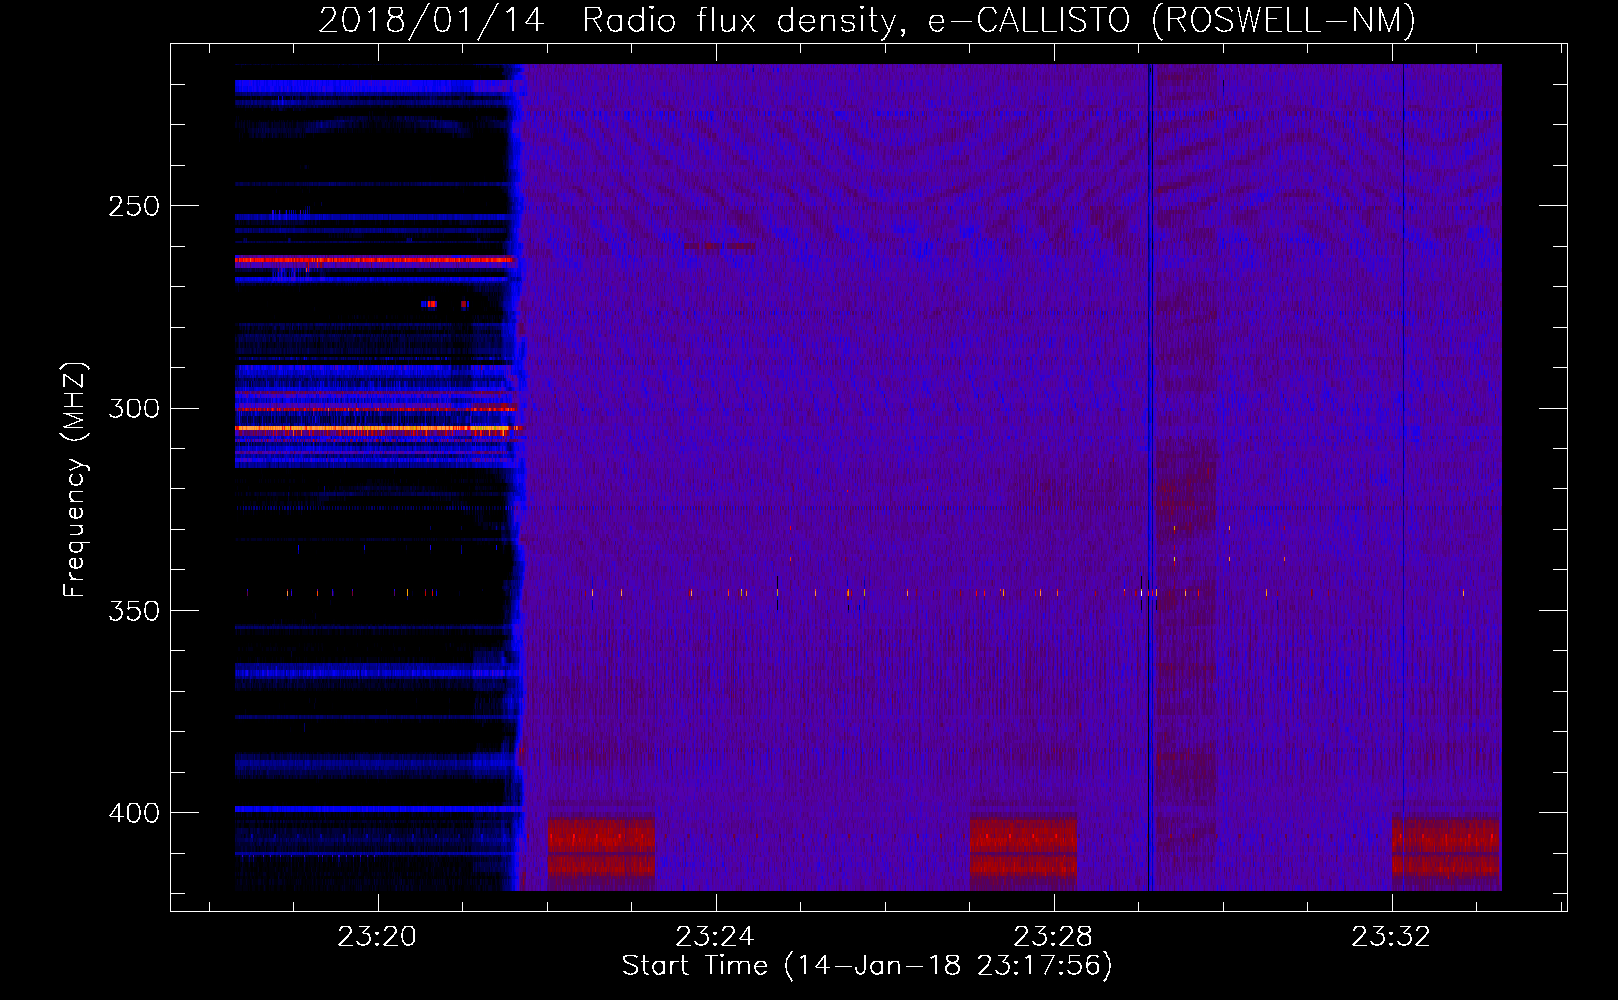This screenshot has height=1000, width=1618.
Task: Click the 250 frequency tick label
Action: [134, 206]
